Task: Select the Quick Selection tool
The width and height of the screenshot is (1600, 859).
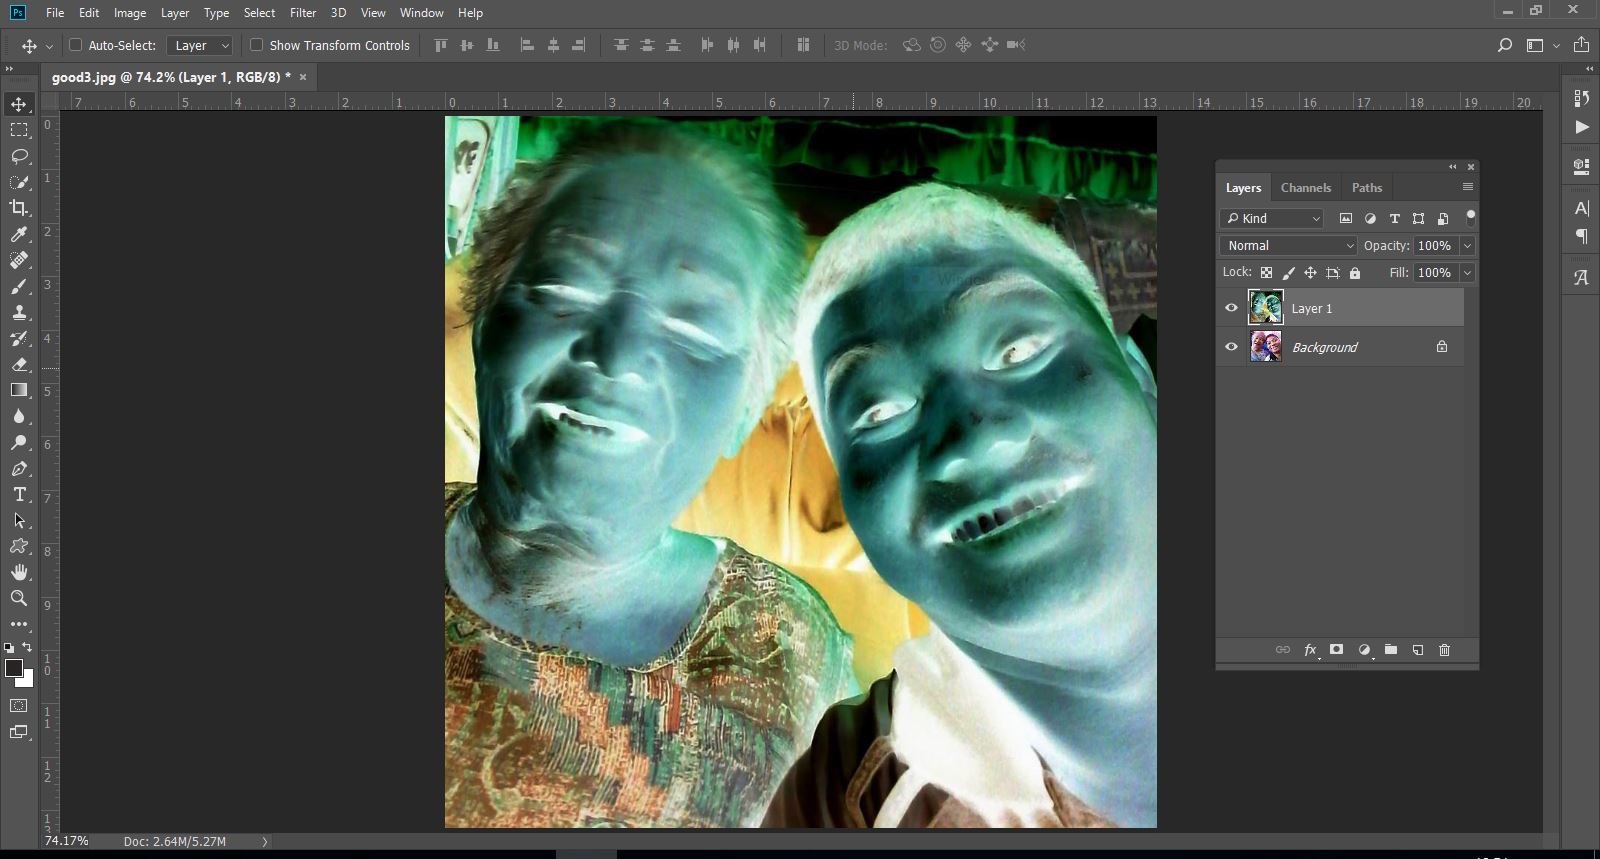Action: click(19, 182)
